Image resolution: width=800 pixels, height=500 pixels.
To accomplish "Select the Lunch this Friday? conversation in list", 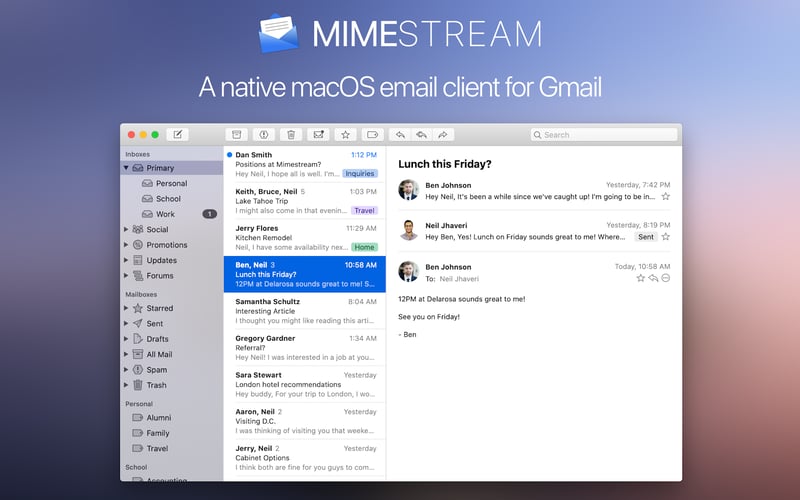I will (305, 274).
